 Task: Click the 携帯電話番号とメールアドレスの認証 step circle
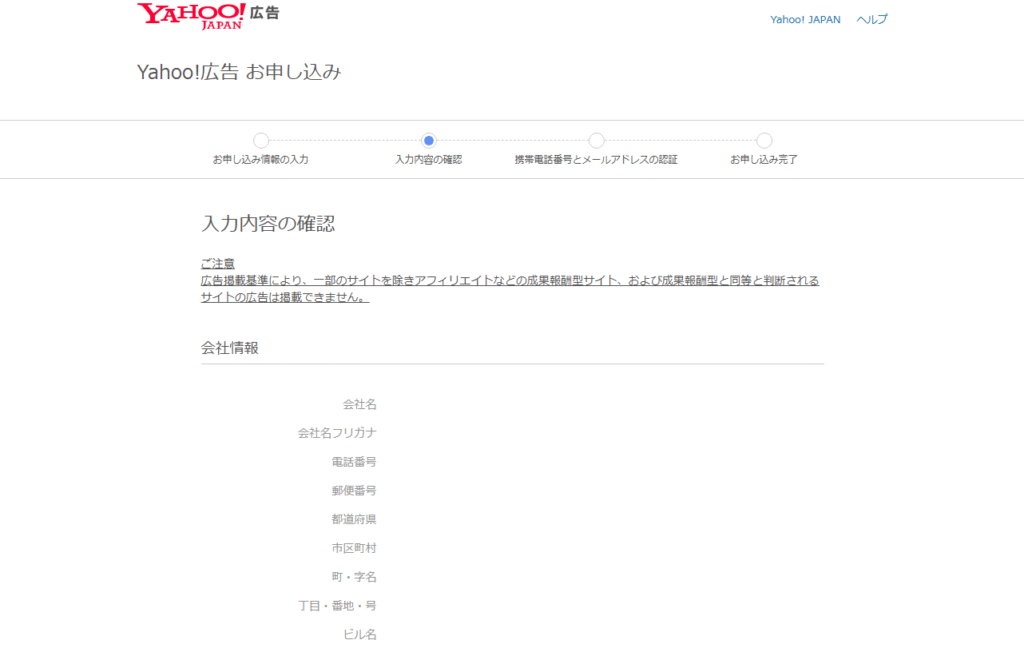click(x=597, y=141)
